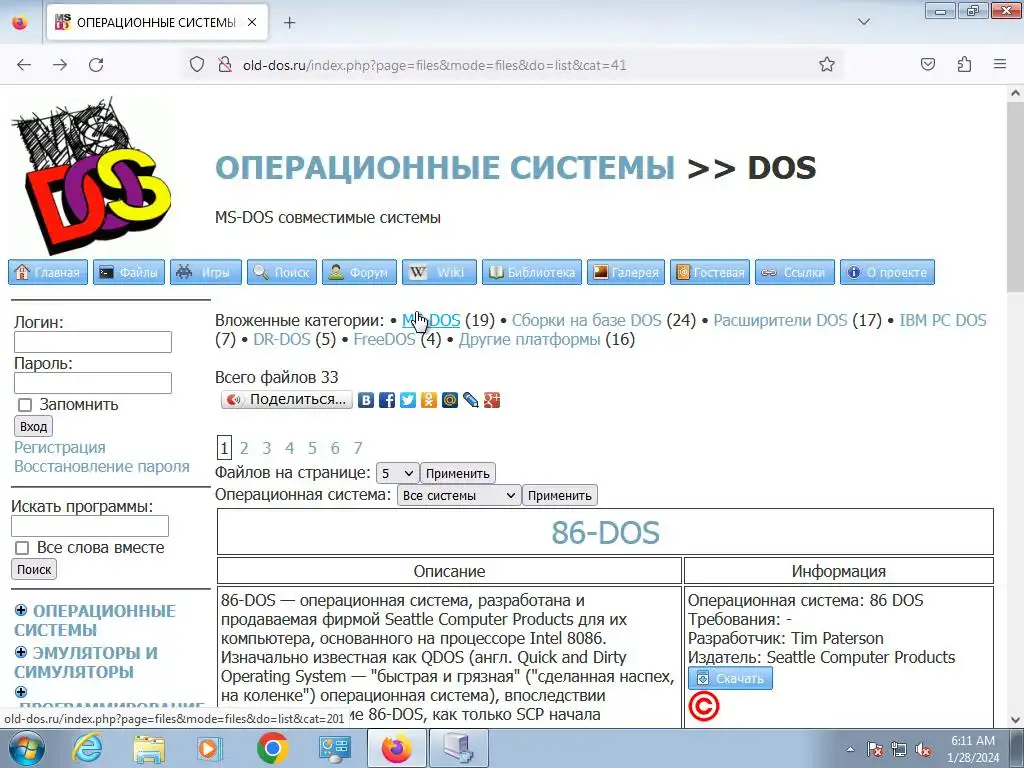
Task: Click the Поделиться share button
Action: click(287, 399)
